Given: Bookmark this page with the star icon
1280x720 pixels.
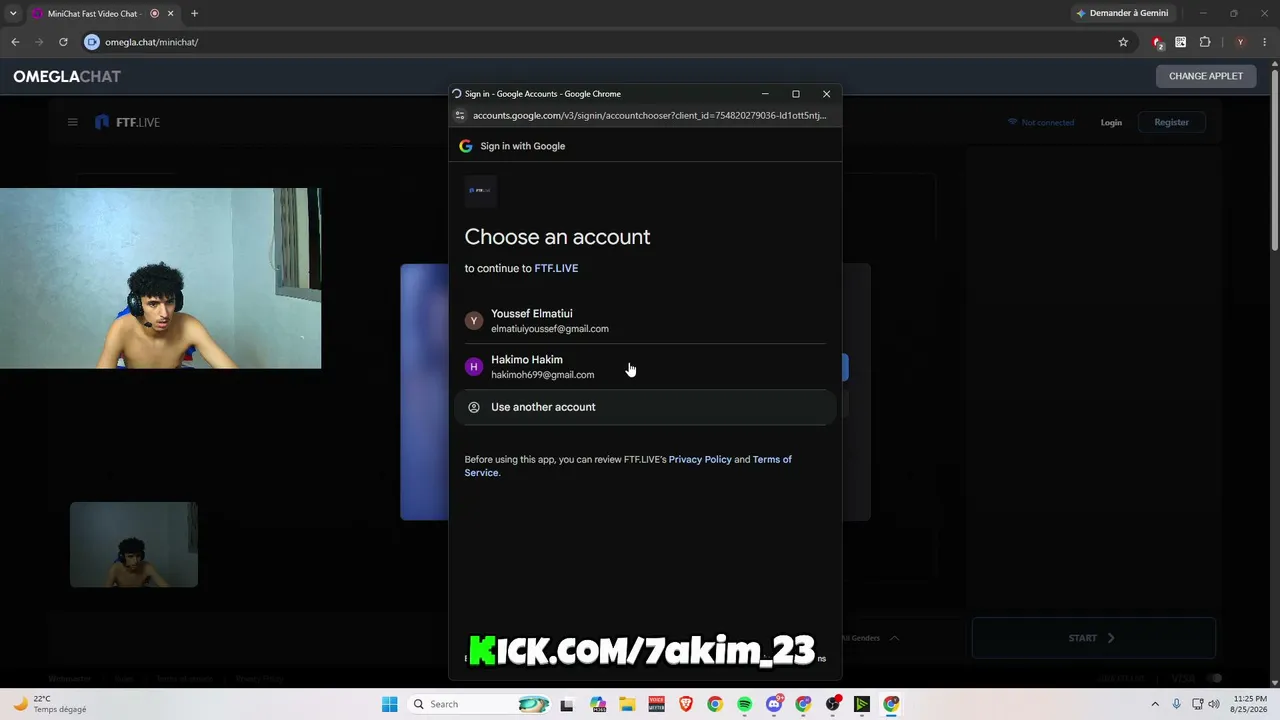Looking at the screenshot, I should (1123, 42).
